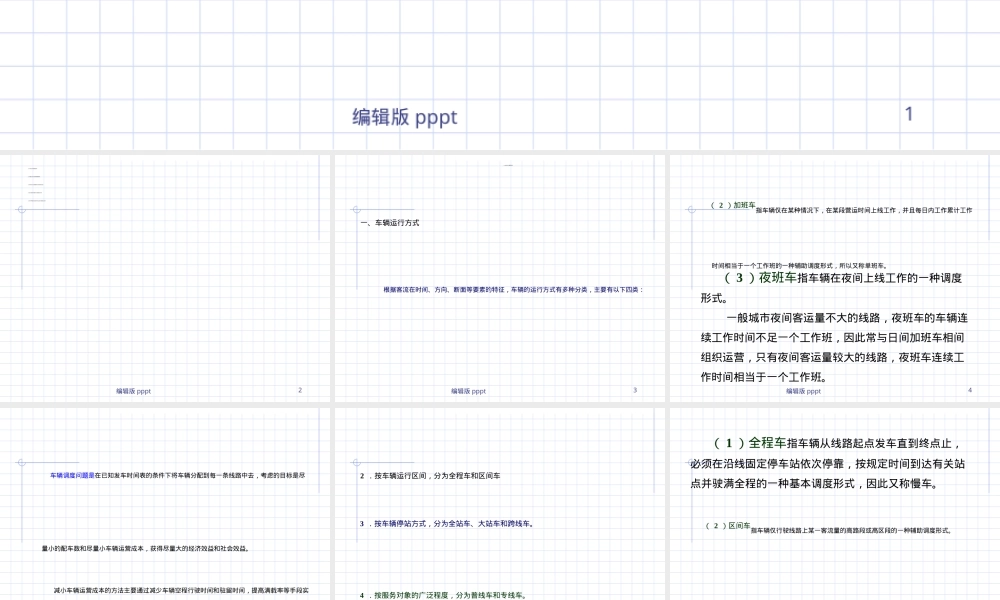The width and height of the screenshot is (1000, 600).
Task: Open the mostly blank slide 2 thumbnail
Action: (x=165, y=278)
